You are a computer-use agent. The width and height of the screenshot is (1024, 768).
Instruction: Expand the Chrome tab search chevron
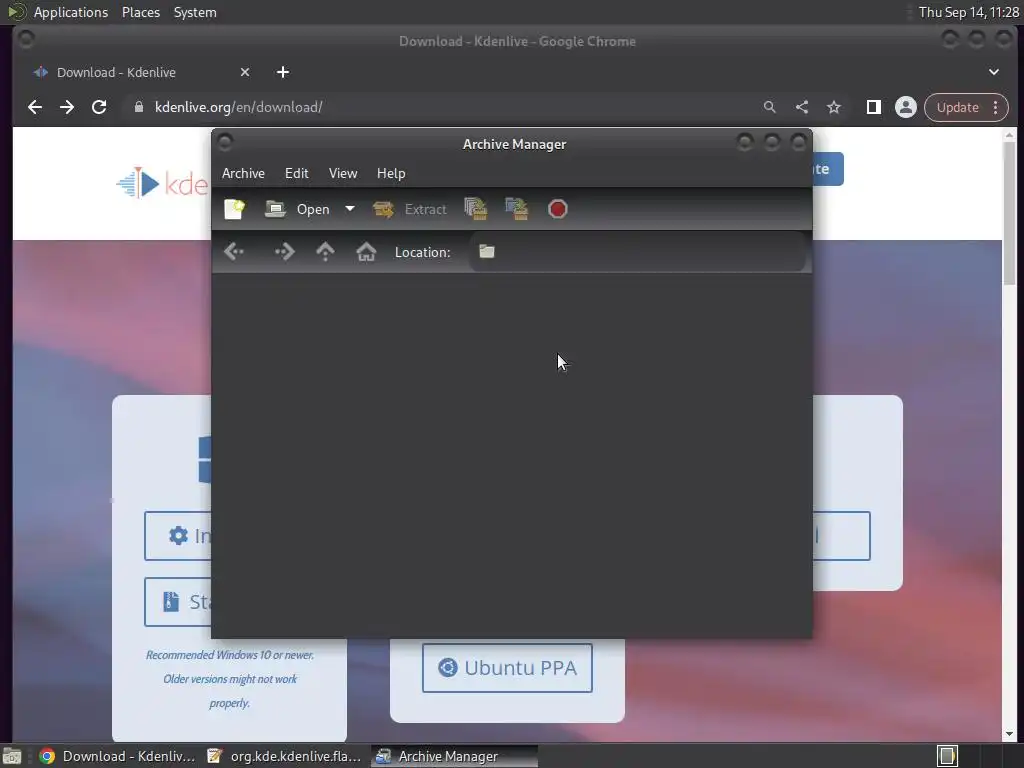994,72
